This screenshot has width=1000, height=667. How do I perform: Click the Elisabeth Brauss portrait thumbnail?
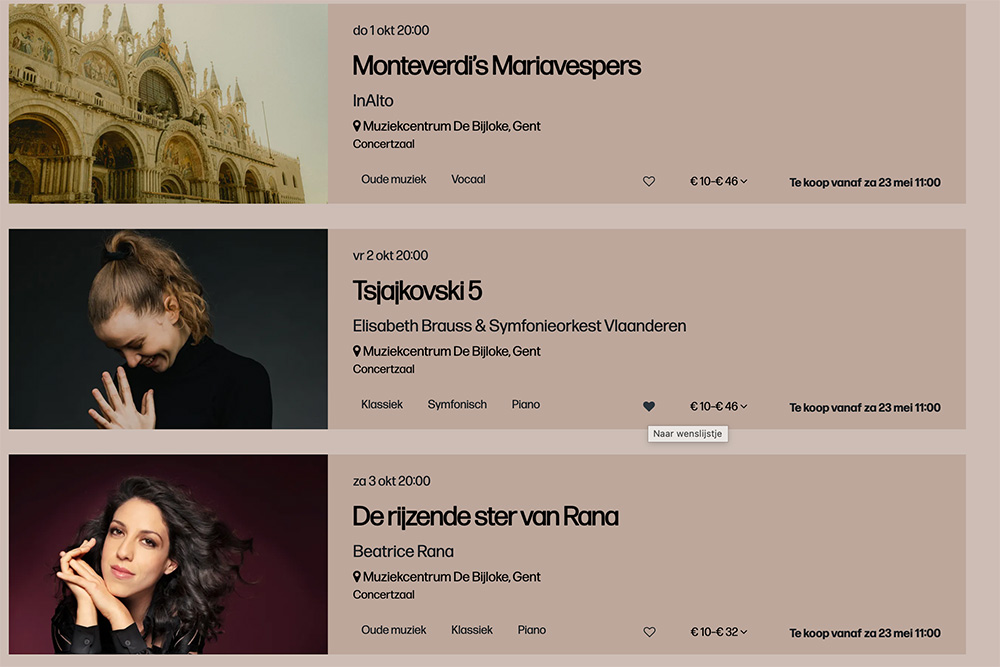pos(168,329)
